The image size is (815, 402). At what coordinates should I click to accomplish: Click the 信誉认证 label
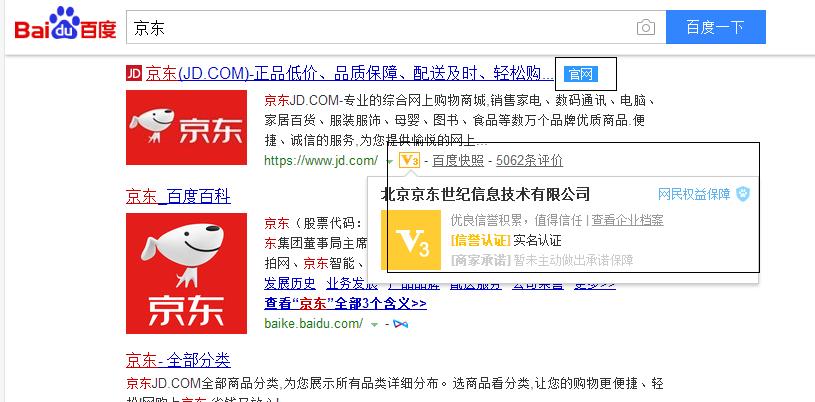click(x=481, y=240)
